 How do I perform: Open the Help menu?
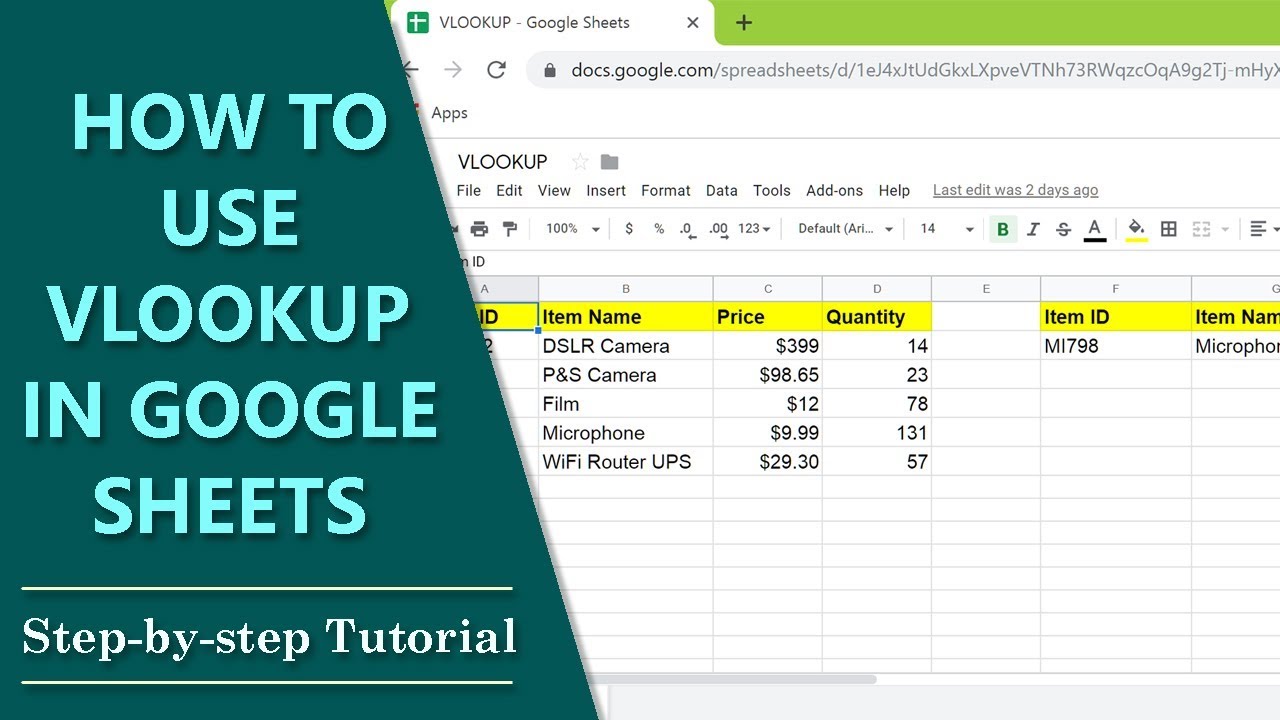coord(894,190)
